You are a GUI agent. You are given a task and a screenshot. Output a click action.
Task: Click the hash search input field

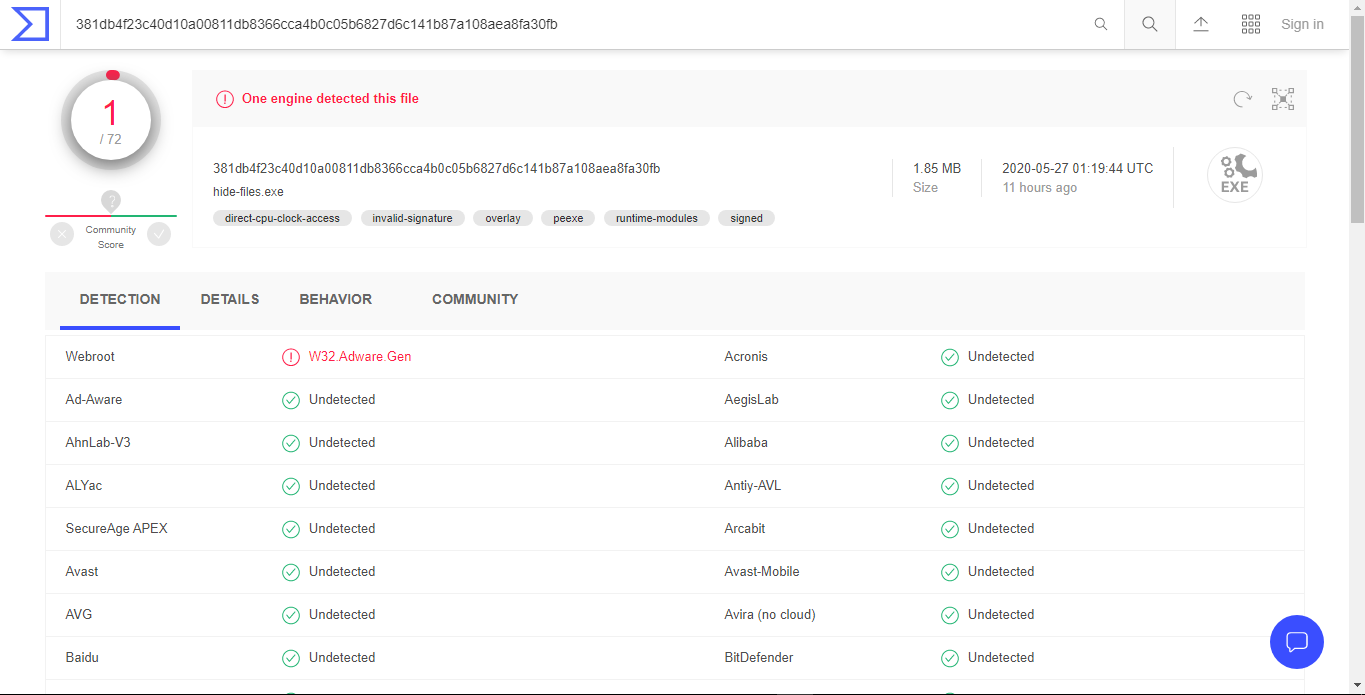570,24
